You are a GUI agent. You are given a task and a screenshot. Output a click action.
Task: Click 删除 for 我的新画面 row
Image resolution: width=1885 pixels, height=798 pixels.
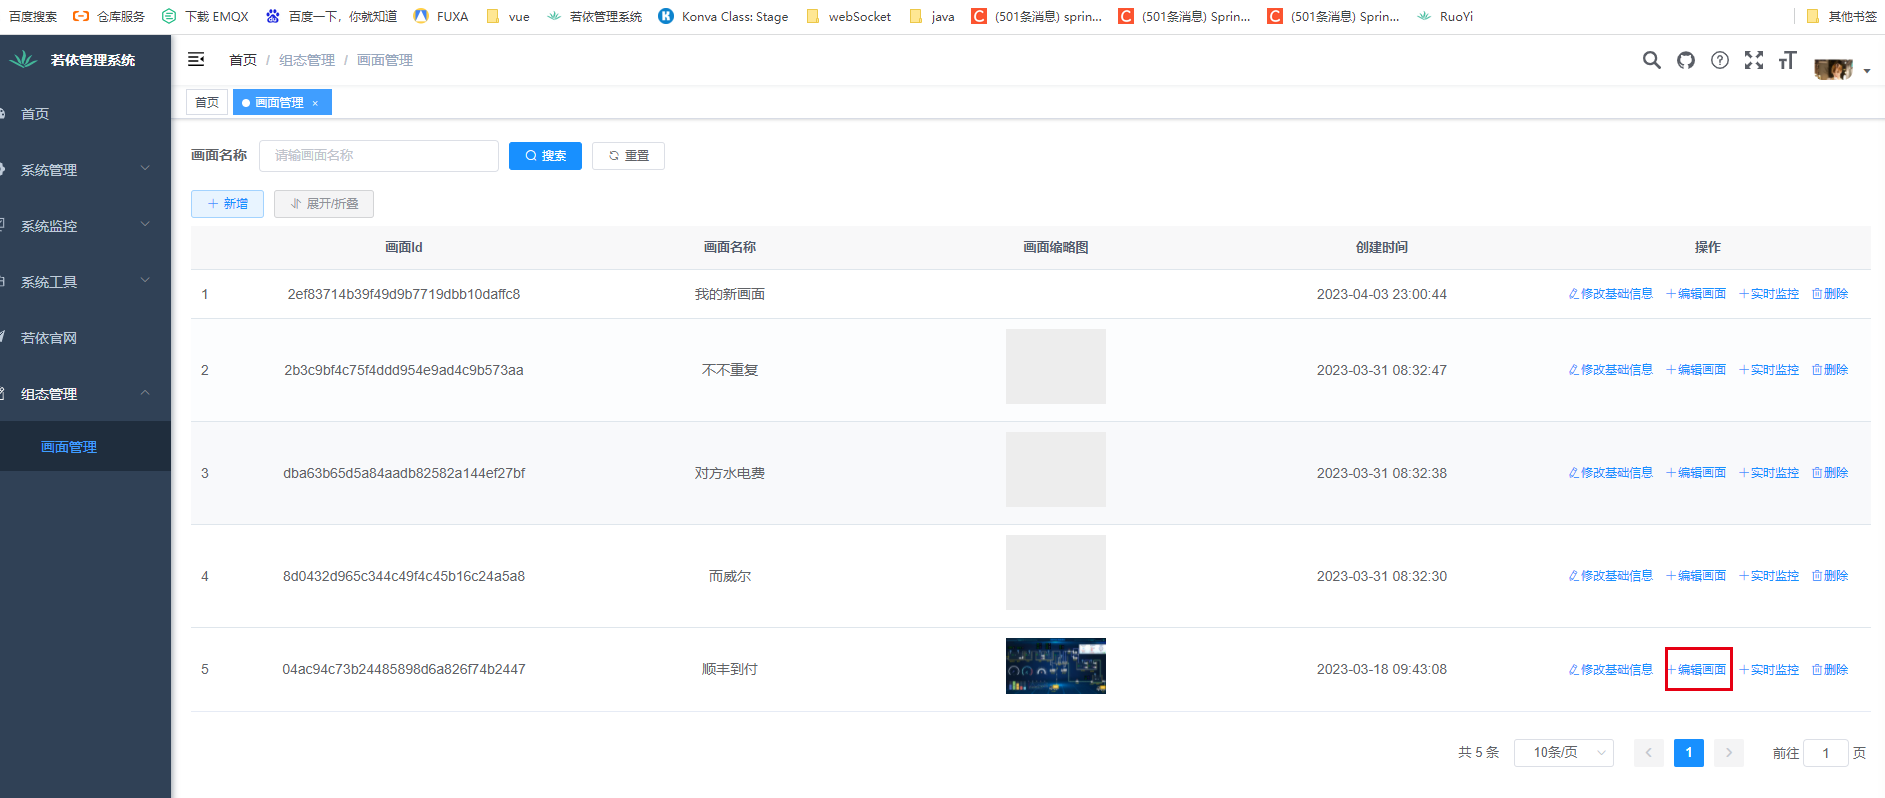[1830, 294]
